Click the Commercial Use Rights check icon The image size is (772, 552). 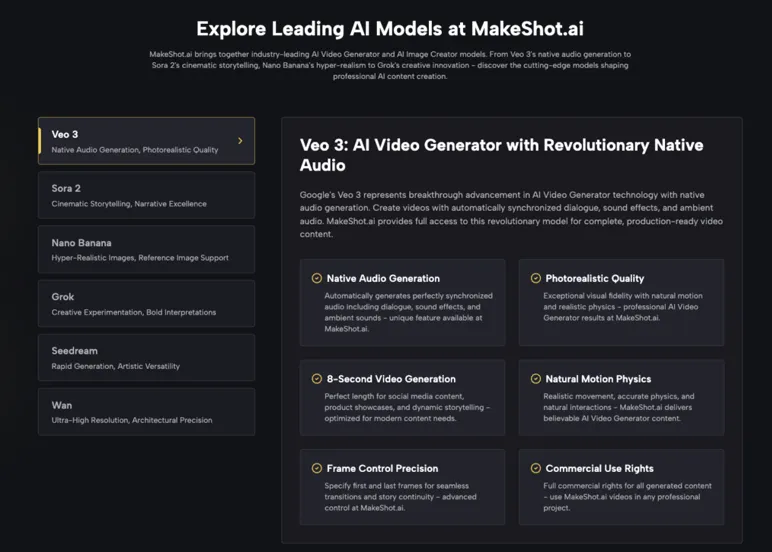536,468
